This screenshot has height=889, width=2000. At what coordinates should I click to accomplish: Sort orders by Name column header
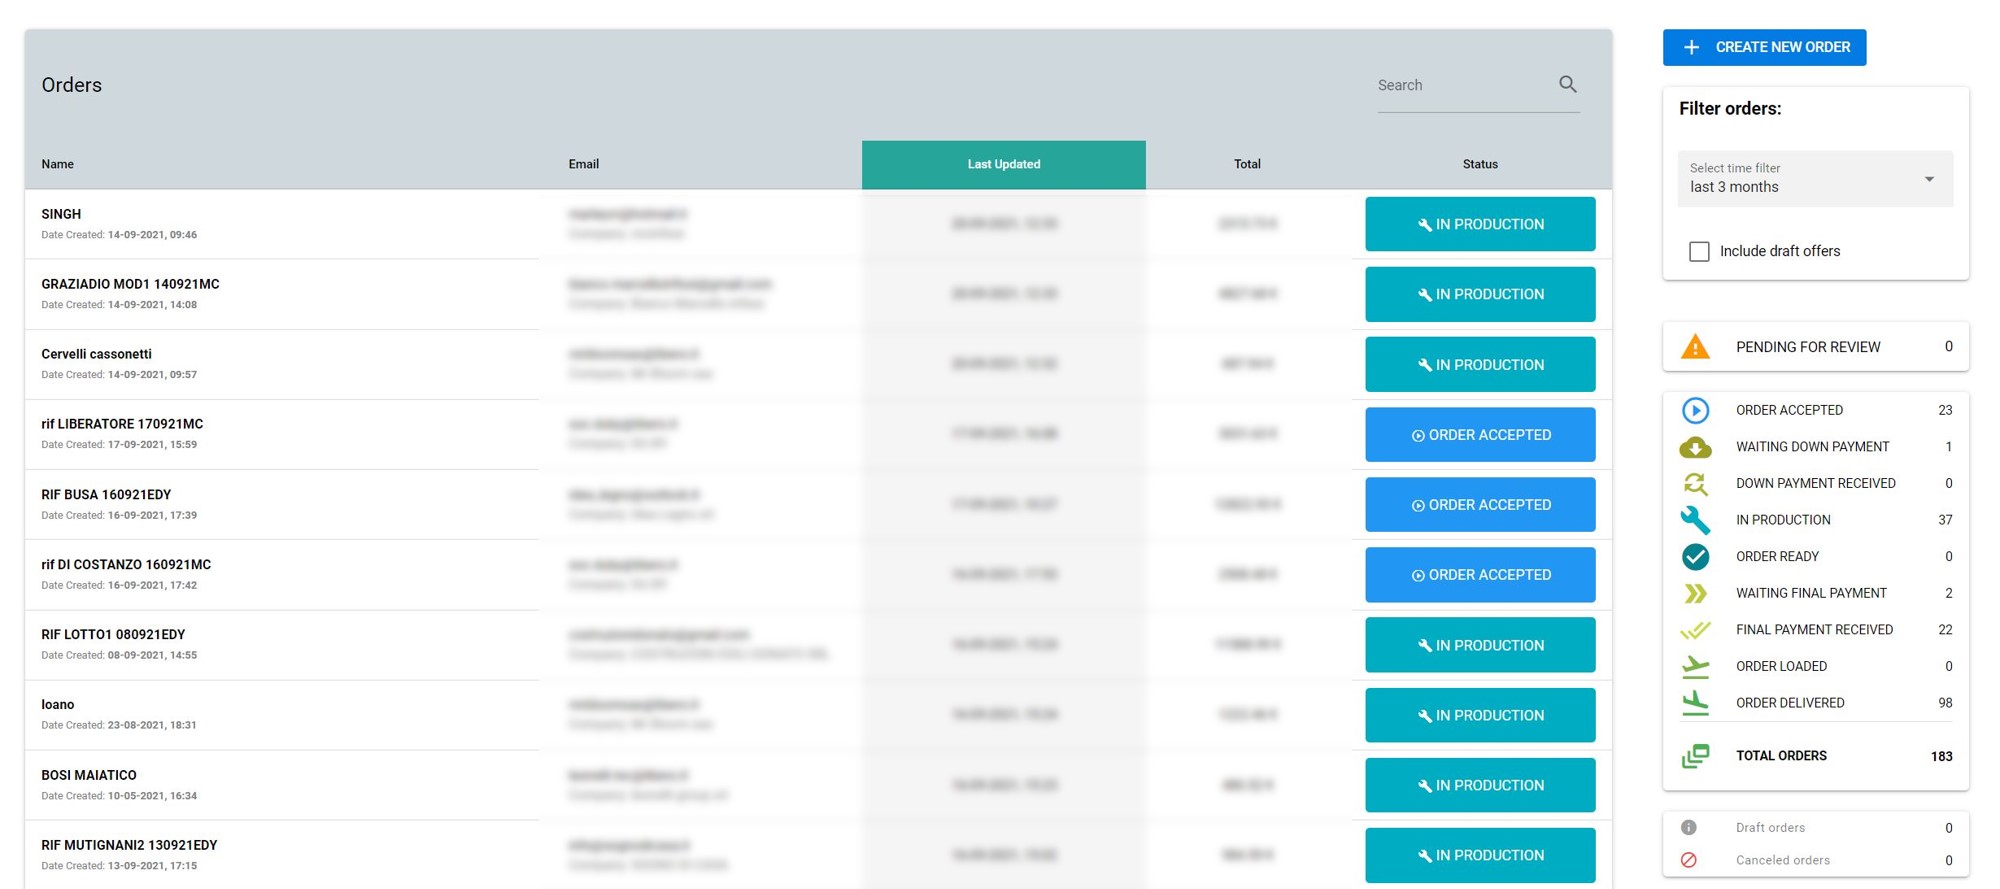point(58,164)
